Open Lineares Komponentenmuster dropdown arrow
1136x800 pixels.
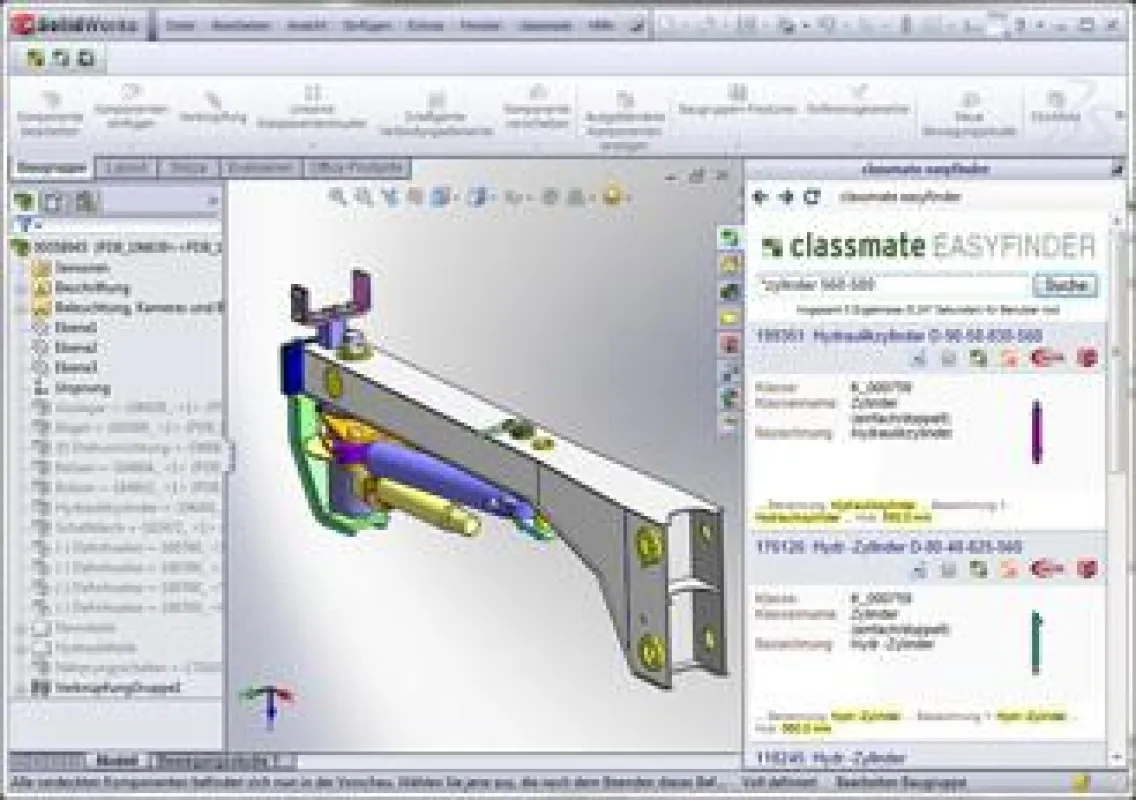point(312,144)
